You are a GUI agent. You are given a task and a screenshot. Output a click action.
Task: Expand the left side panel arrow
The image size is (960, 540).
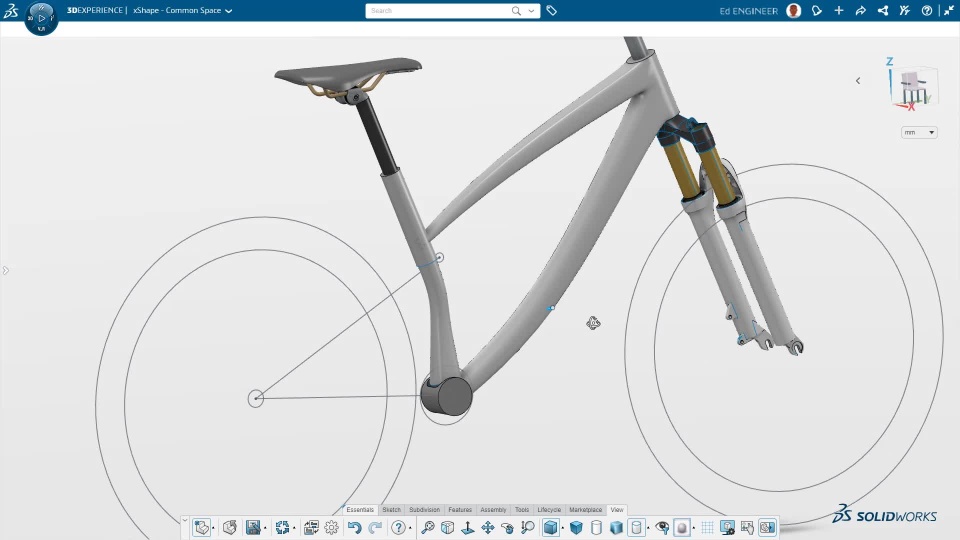pos(6,270)
